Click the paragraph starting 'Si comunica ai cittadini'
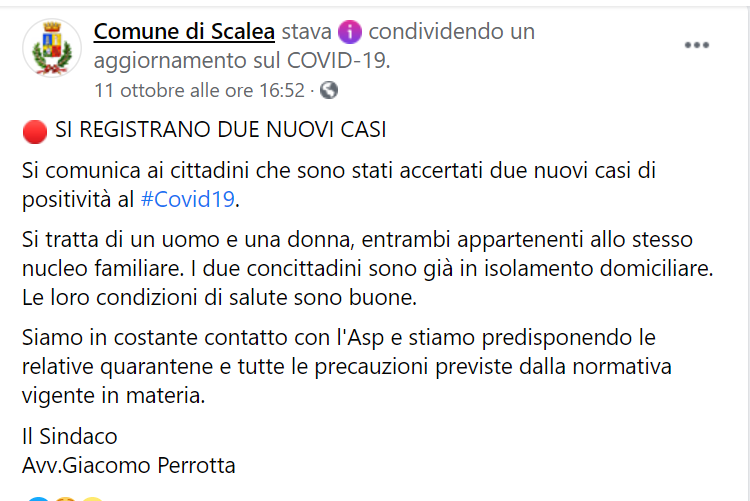Screen dimensions: 750x501 (339, 185)
